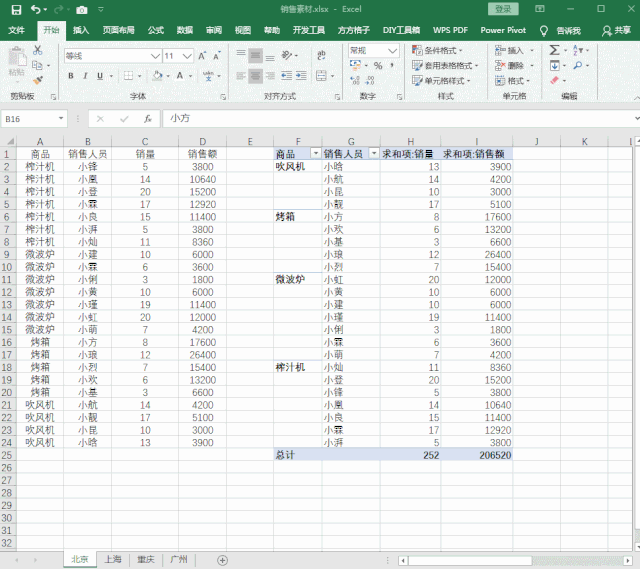
Task: Switch to 插入 ribbon tab
Action: (81, 30)
